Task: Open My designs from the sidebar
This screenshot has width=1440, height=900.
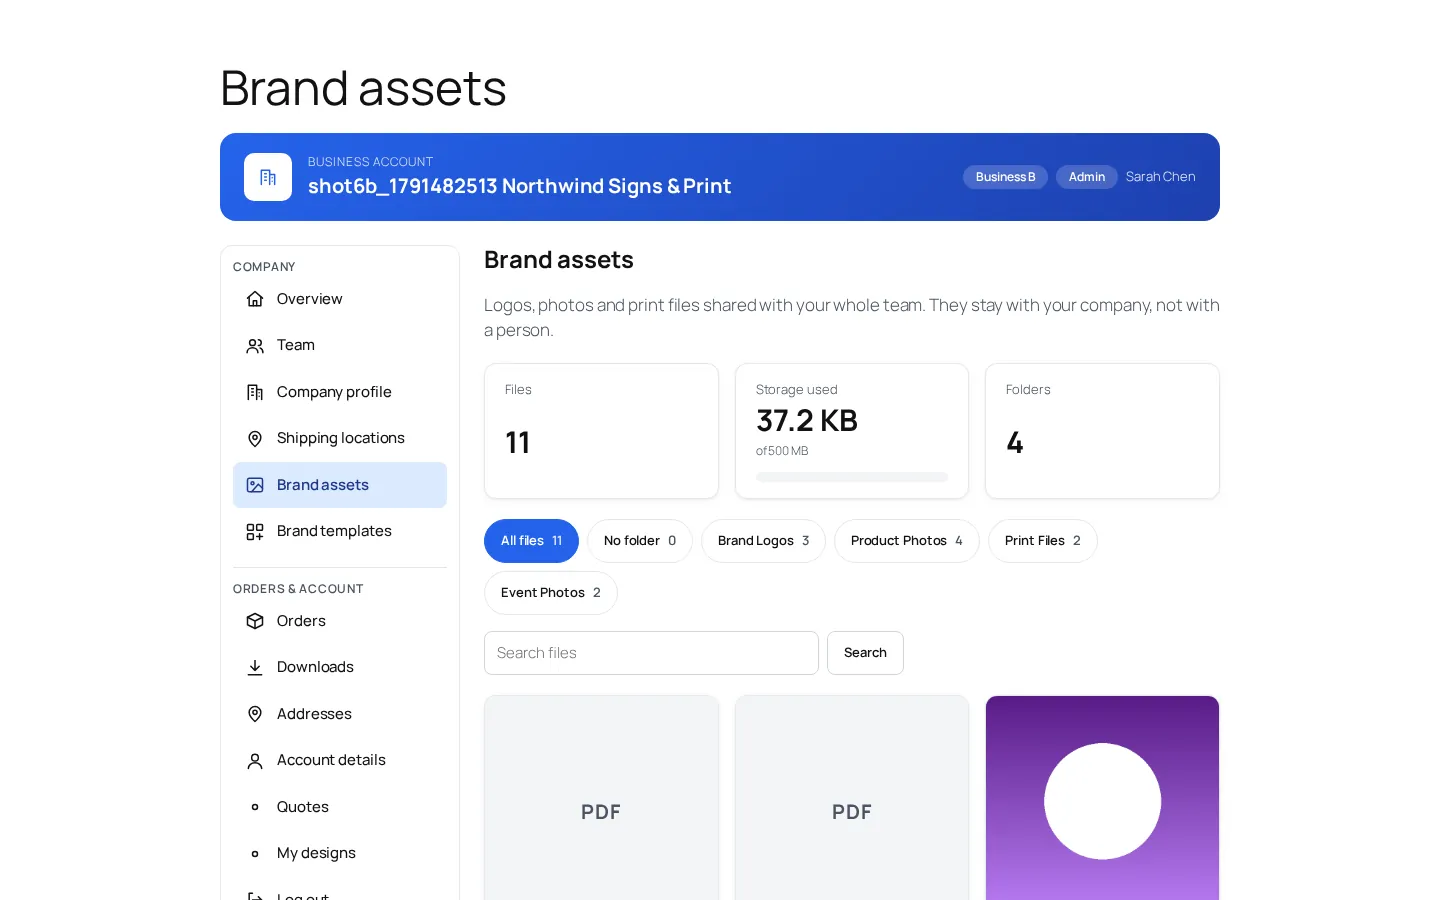Action: [x=340, y=853]
